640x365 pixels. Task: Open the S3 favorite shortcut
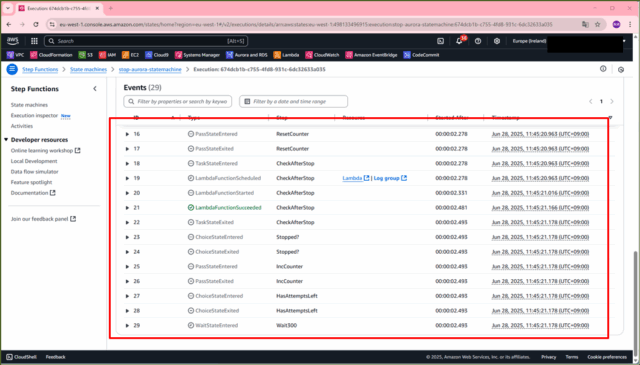coord(86,55)
